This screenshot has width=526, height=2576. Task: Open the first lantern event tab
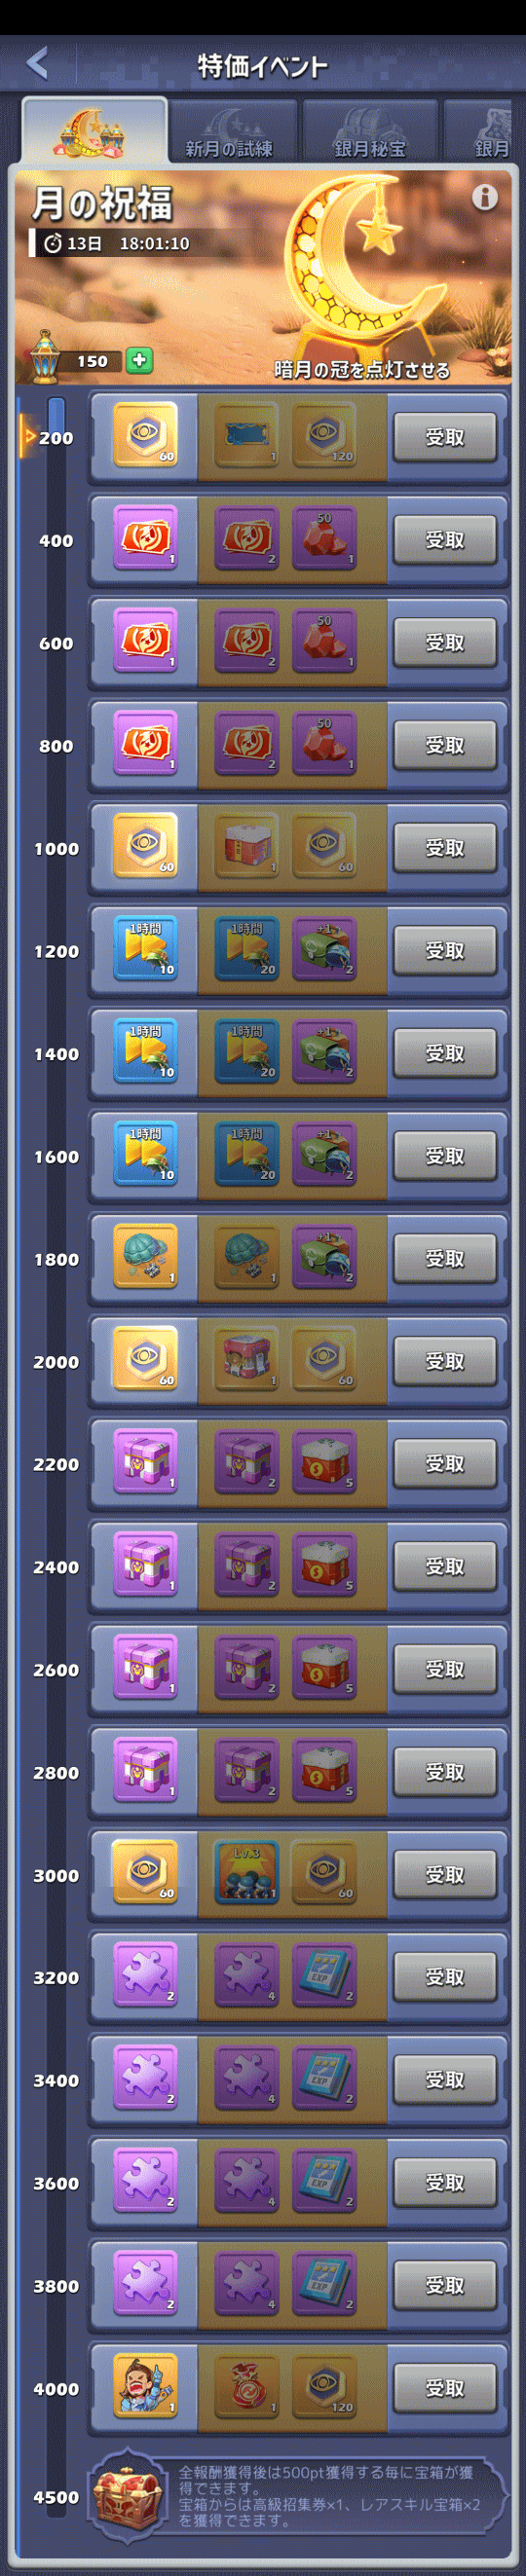pos(94,130)
